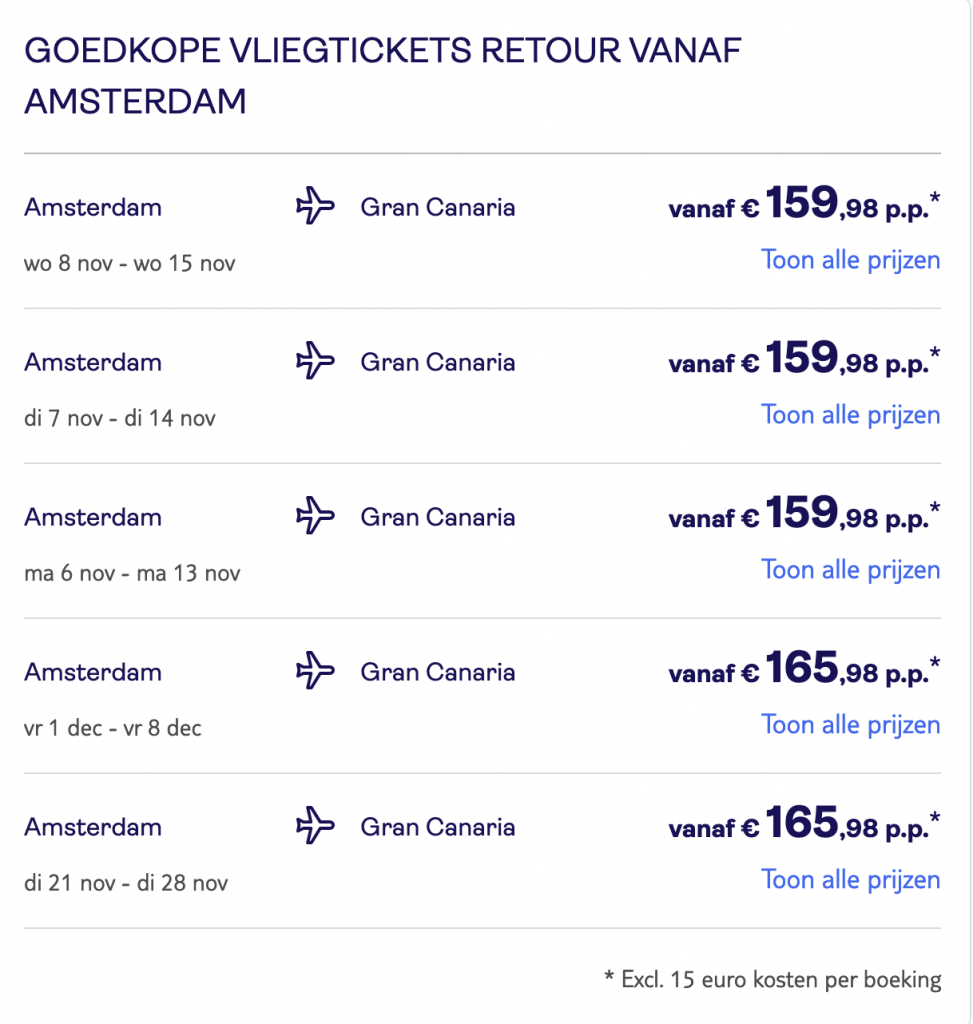Viewport: 973px width, 1024px height.
Task: Click airplane icon in 21 nov flight row
Action: pos(315,827)
